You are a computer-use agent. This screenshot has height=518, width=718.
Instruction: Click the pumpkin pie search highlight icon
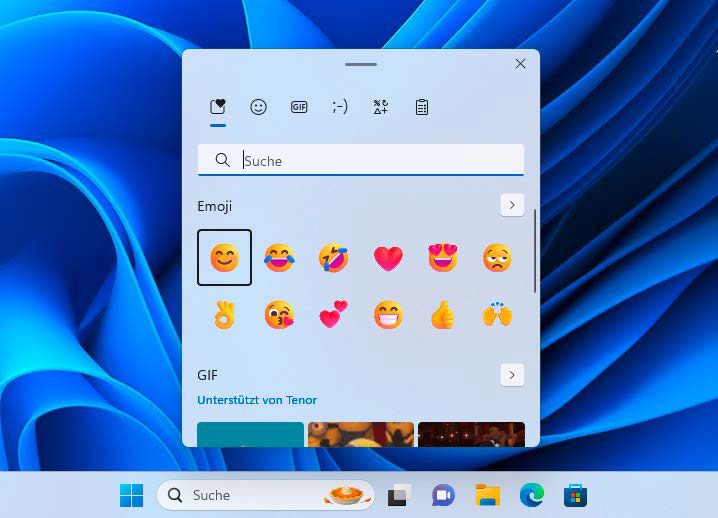tap(346, 495)
